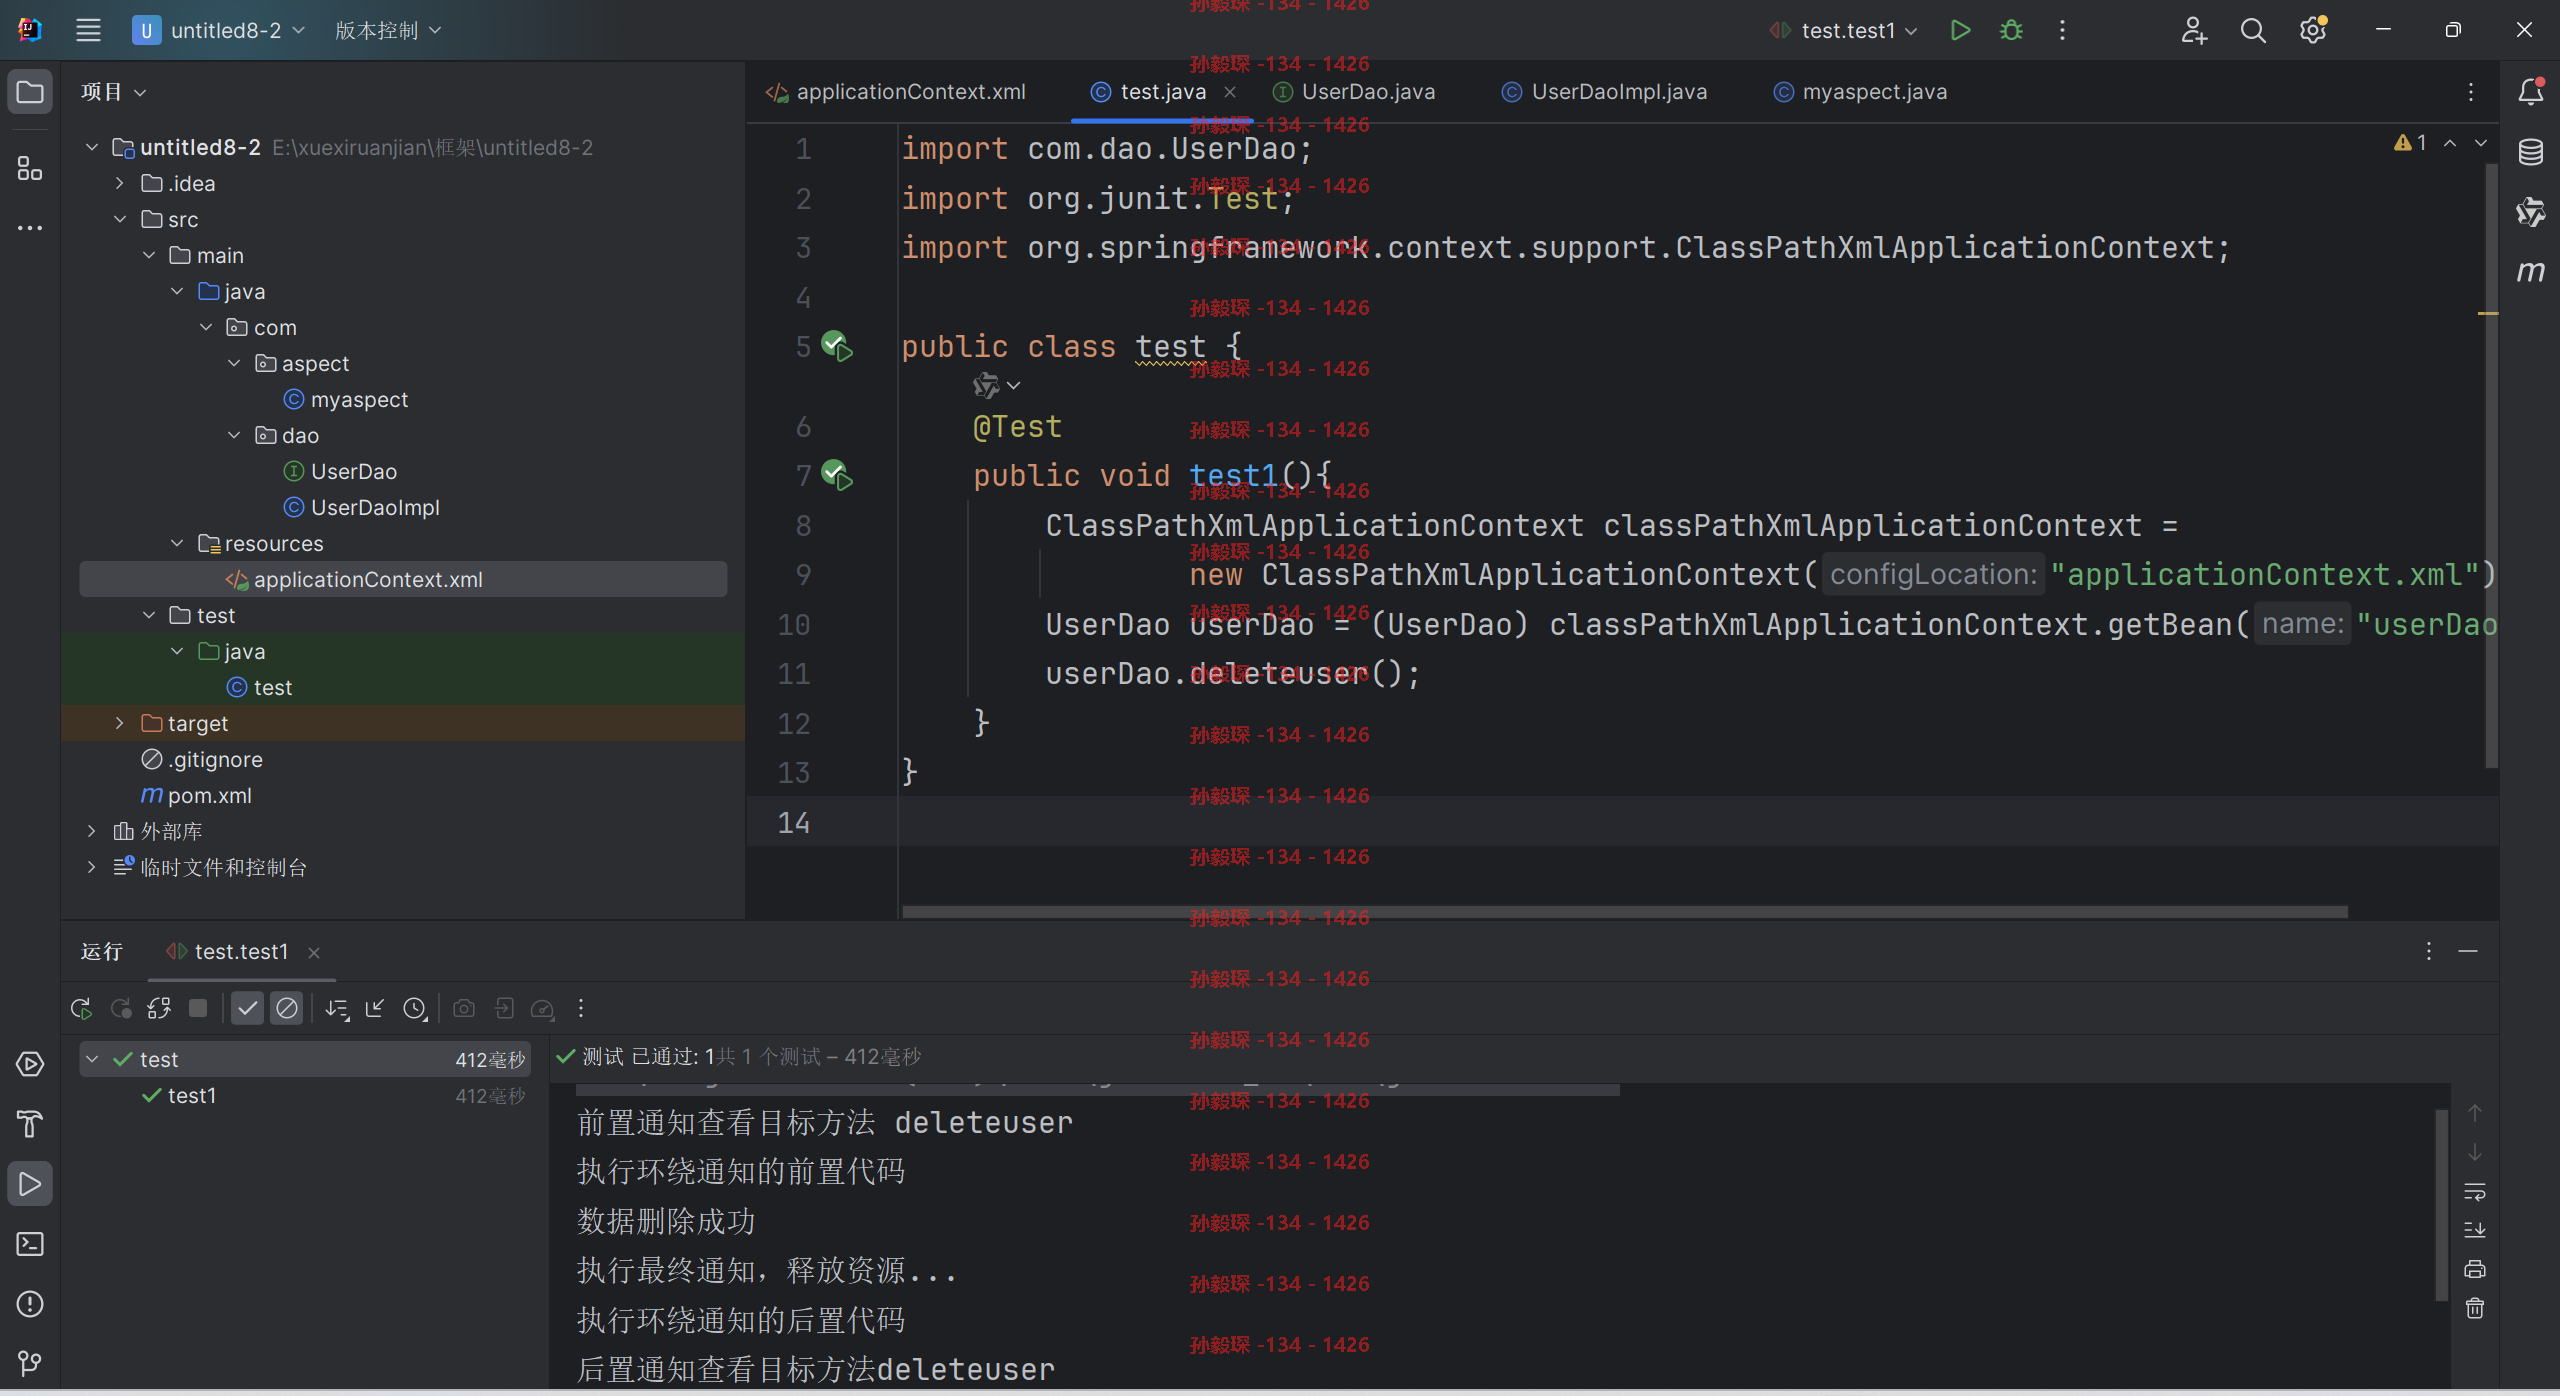Open the Terminal tool window

(30, 1244)
